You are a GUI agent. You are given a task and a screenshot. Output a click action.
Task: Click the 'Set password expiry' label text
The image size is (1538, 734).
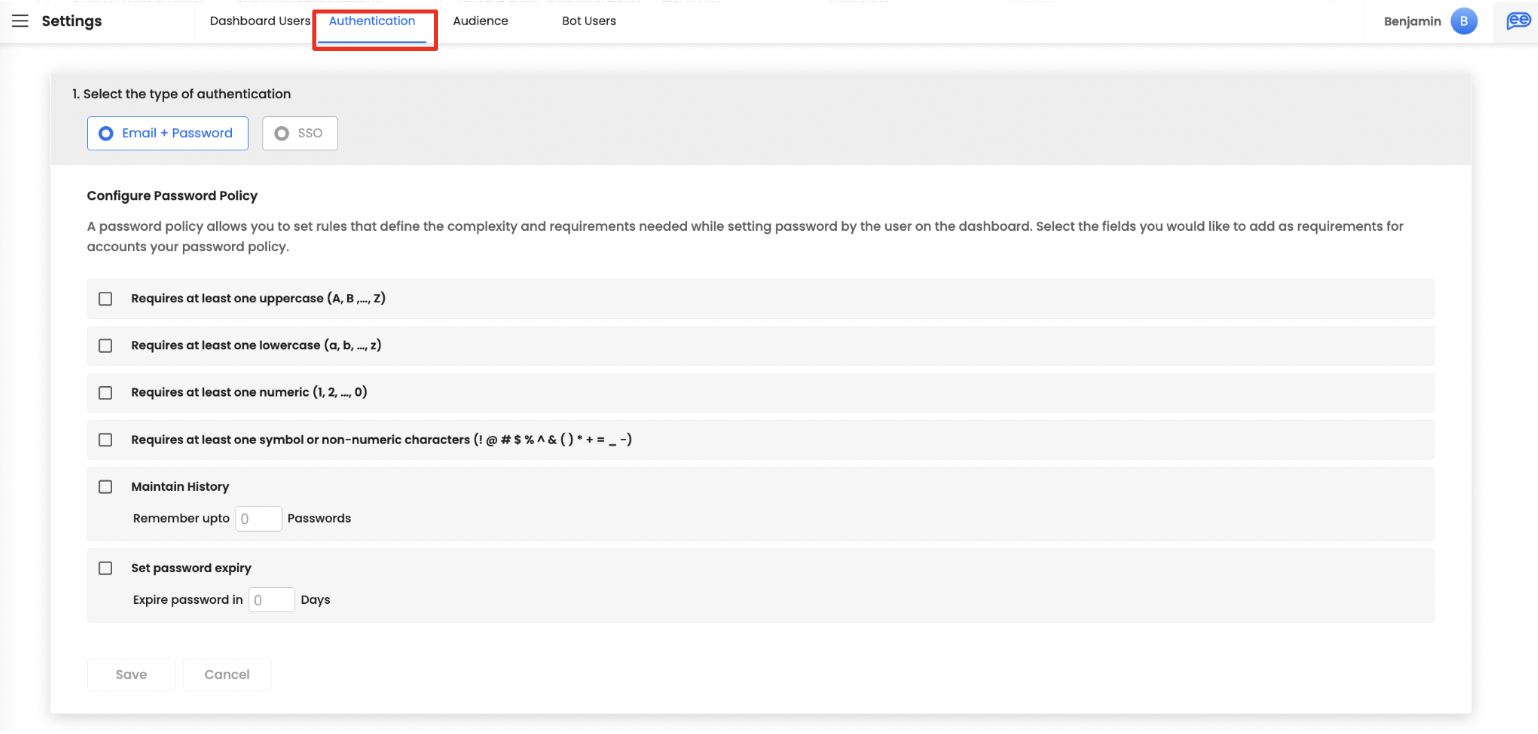191,568
